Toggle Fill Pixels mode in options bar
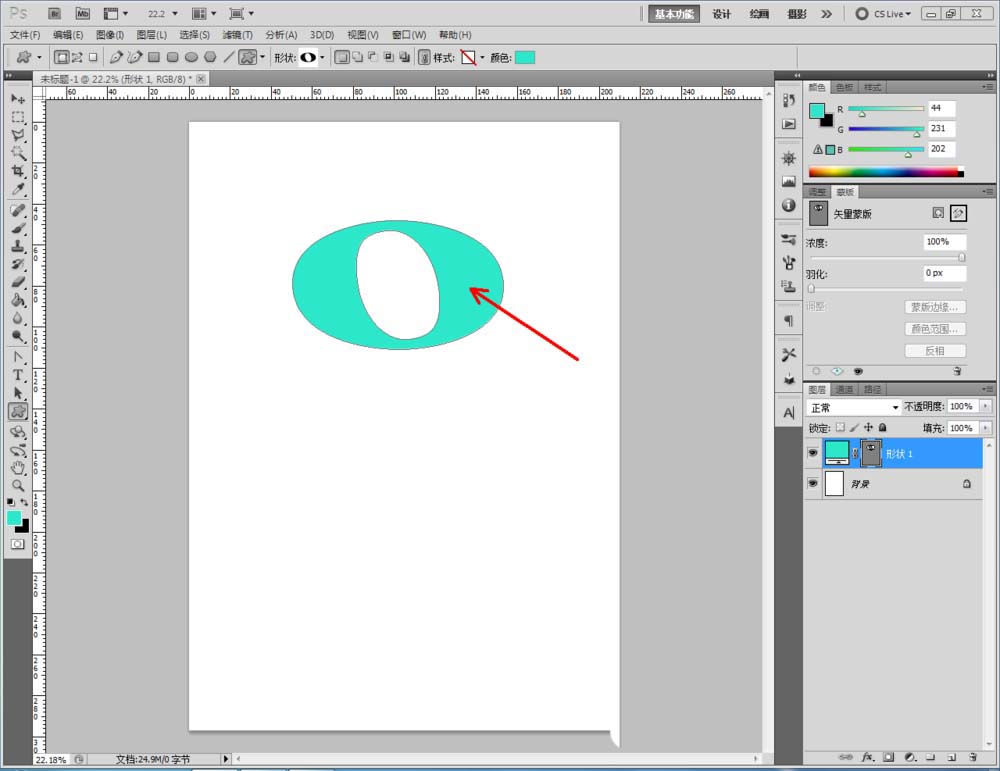 93,57
